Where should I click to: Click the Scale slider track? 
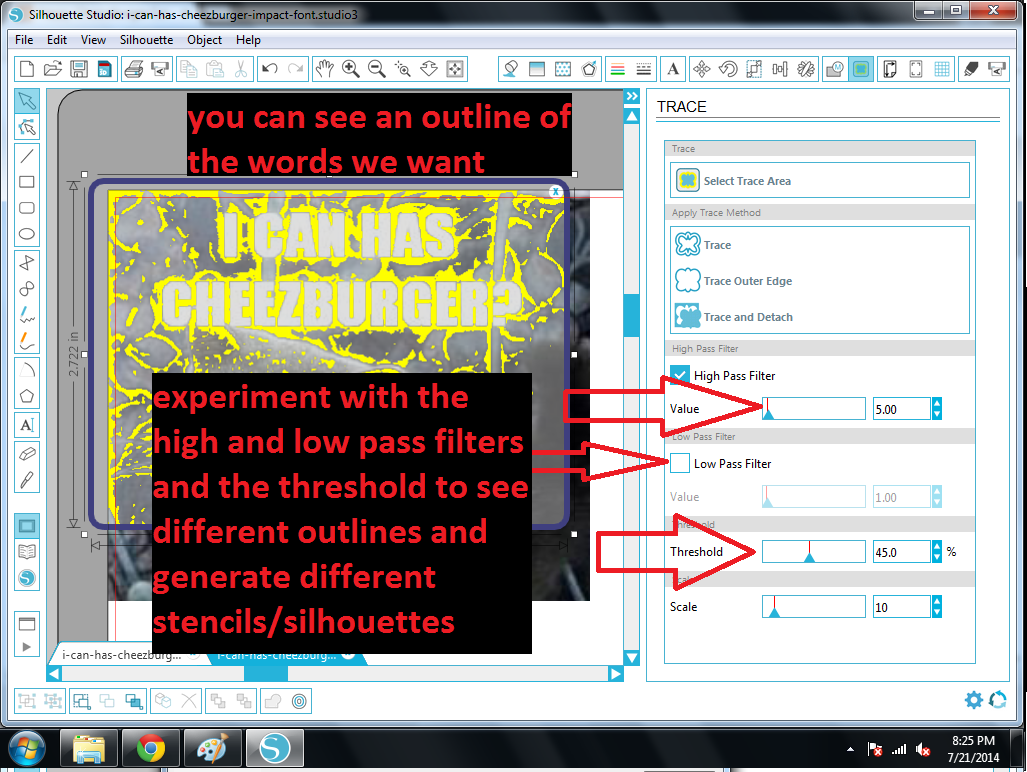point(813,607)
